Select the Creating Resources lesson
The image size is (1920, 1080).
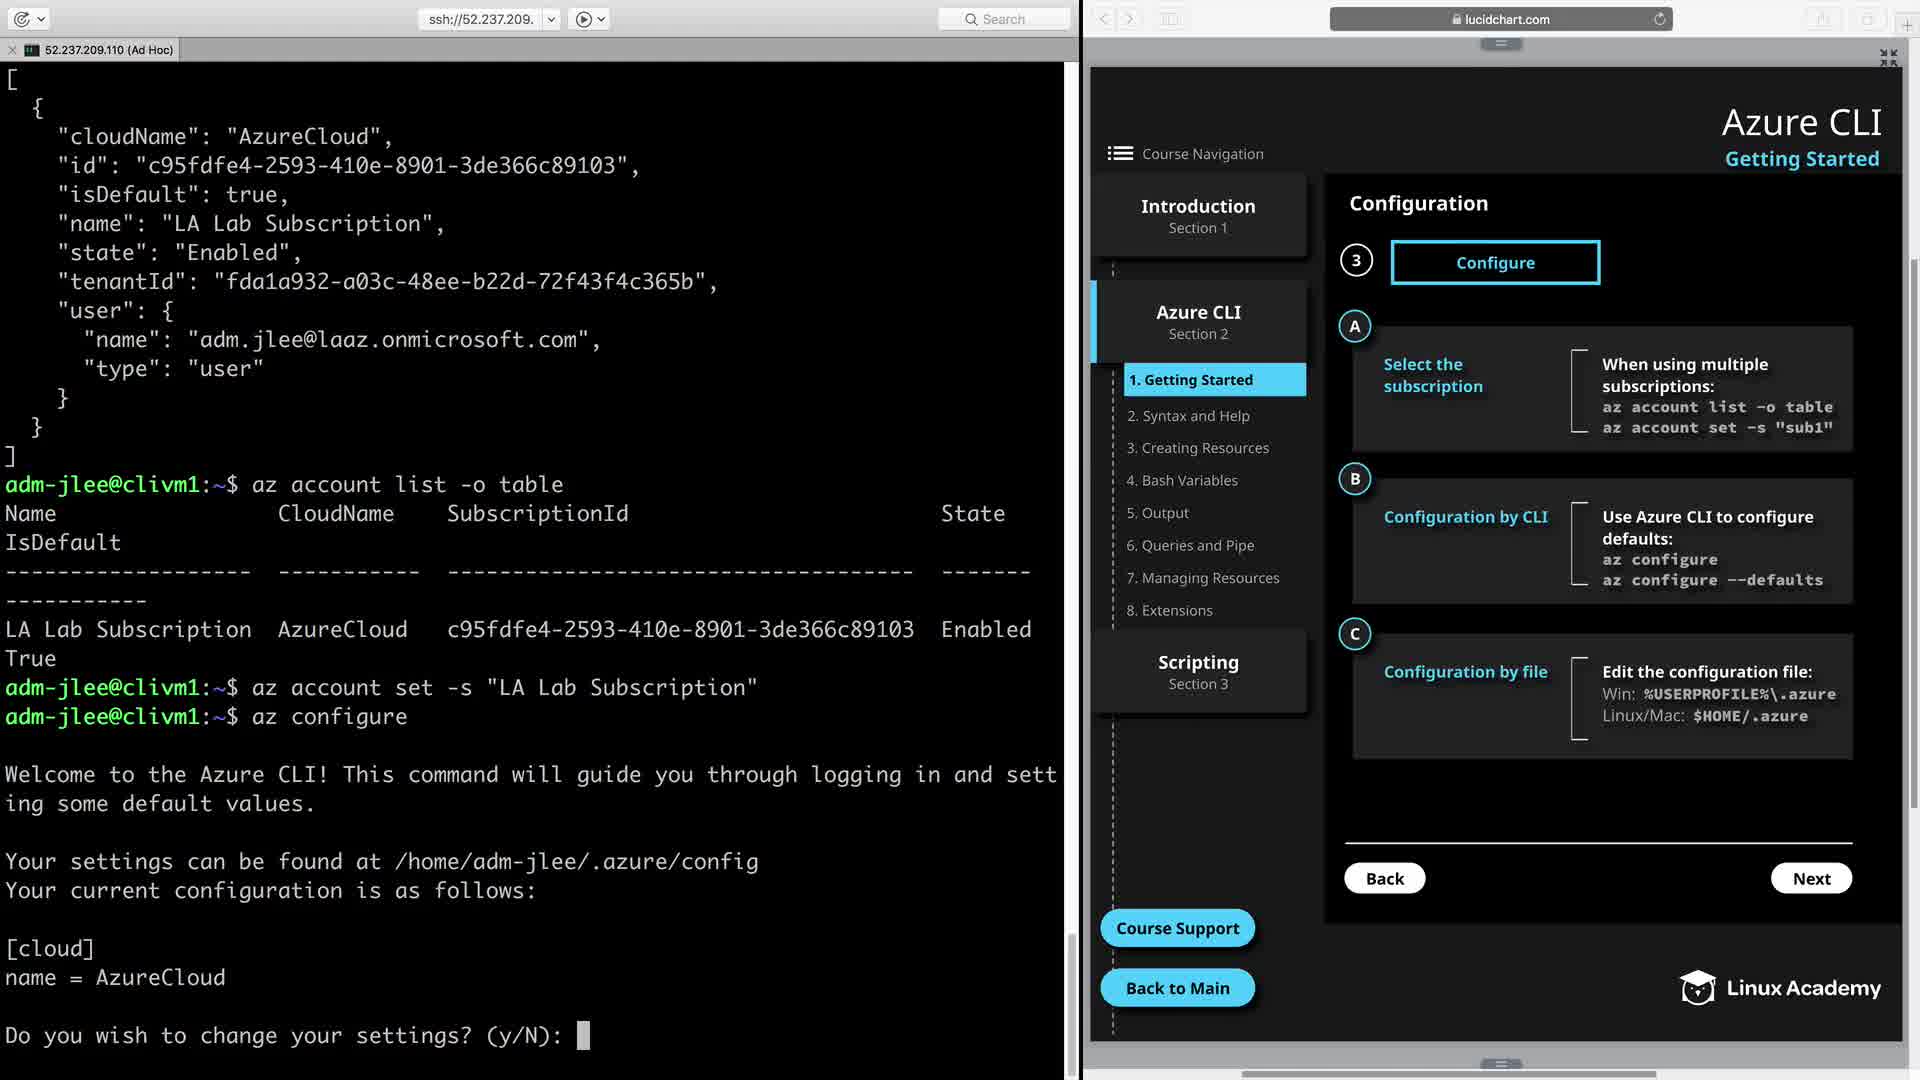[x=1197, y=448]
